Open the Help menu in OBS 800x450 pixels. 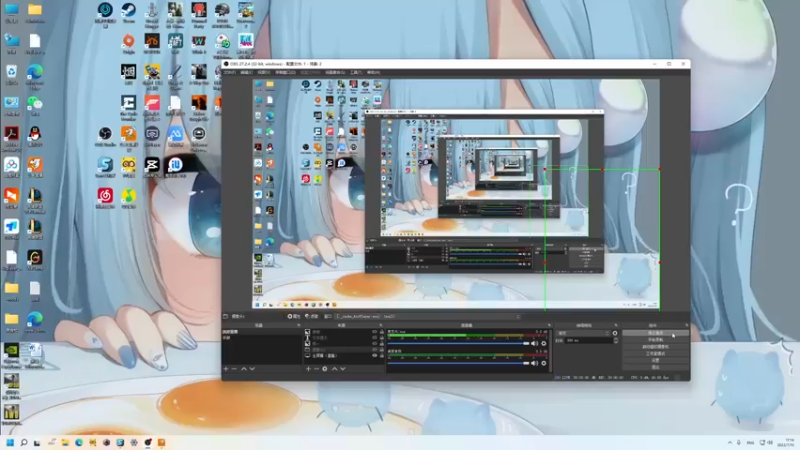tap(373, 72)
